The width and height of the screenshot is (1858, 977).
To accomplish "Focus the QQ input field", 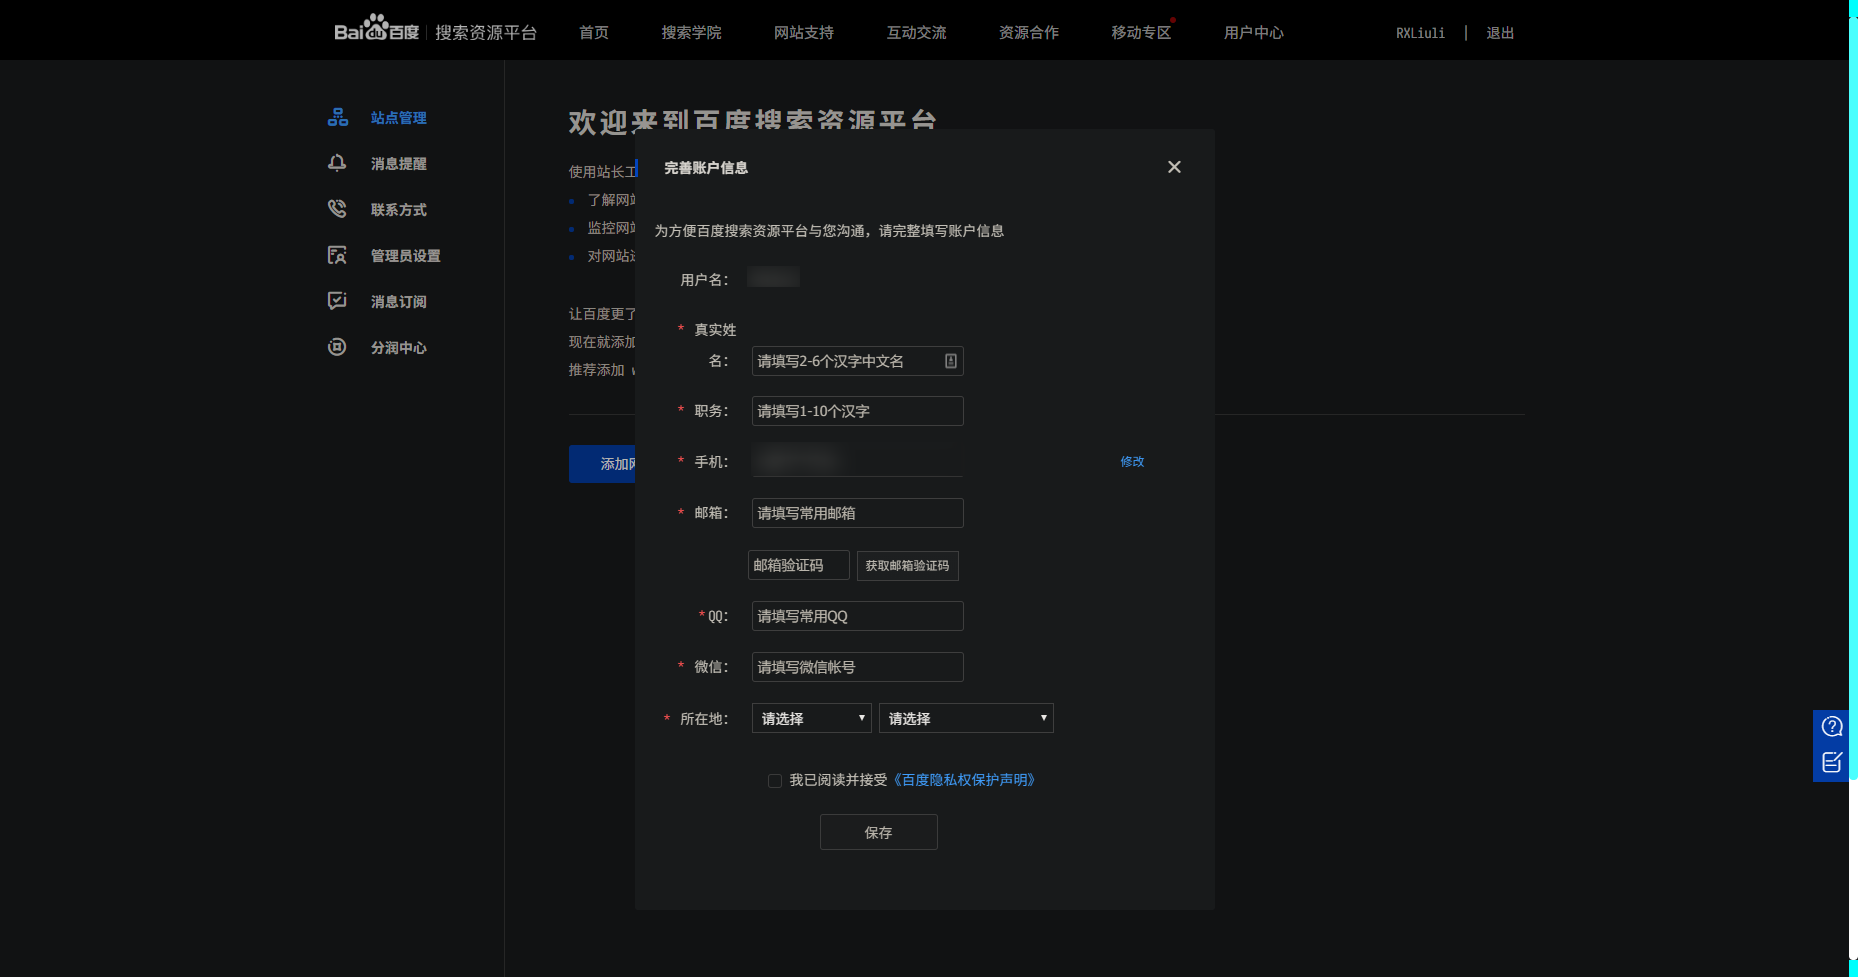I will click(857, 616).
